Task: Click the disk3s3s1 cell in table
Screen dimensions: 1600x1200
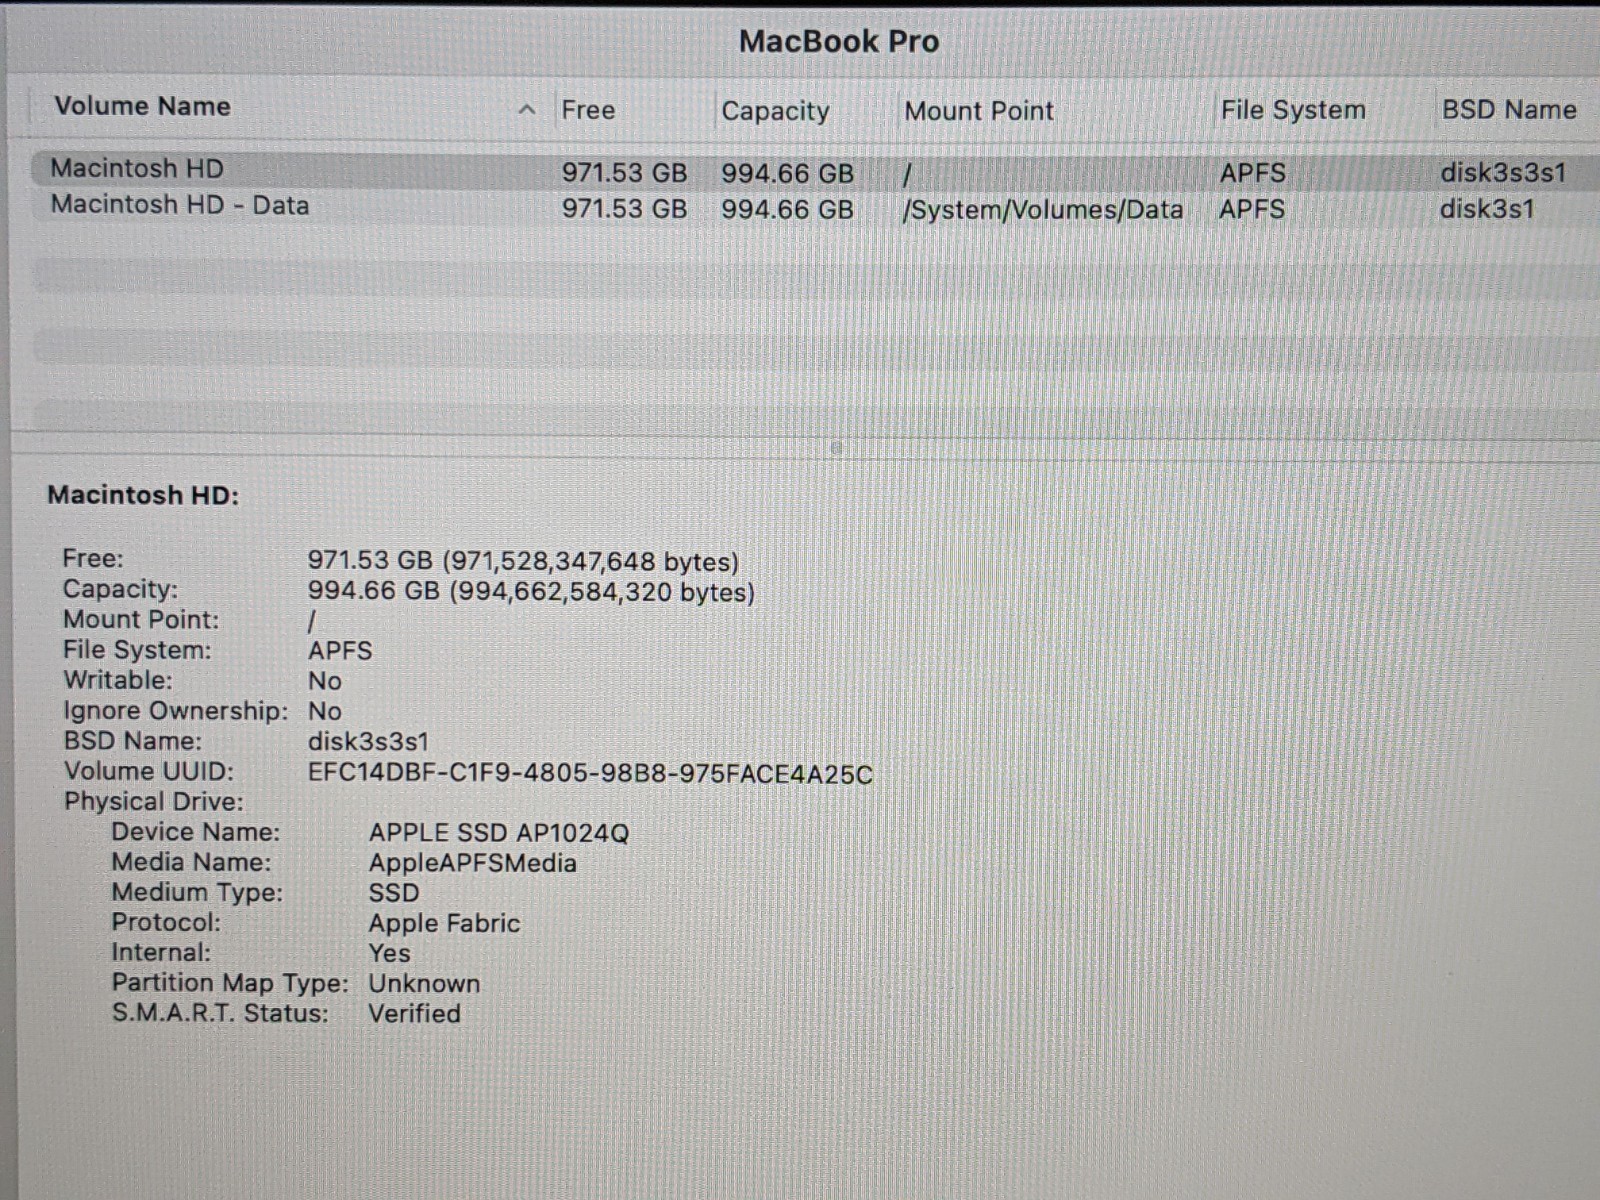Action: [1503, 172]
